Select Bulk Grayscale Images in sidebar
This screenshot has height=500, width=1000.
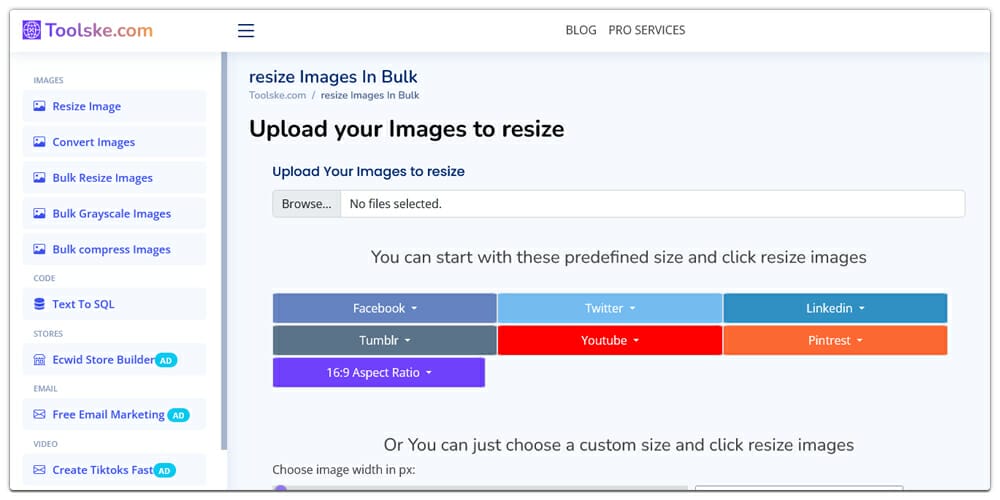pyautogui.click(x=114, y=214)
